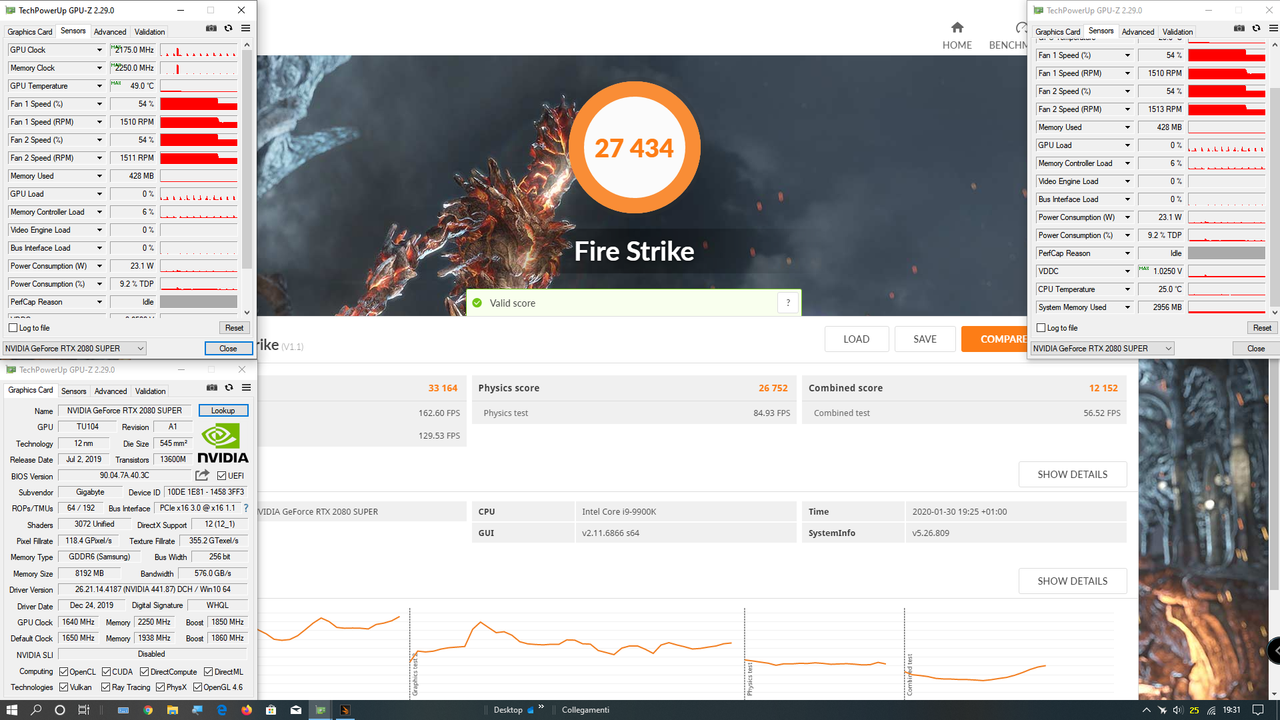
Task: Open Mail app from the taskbar
Action: click(x=295, y=710)
